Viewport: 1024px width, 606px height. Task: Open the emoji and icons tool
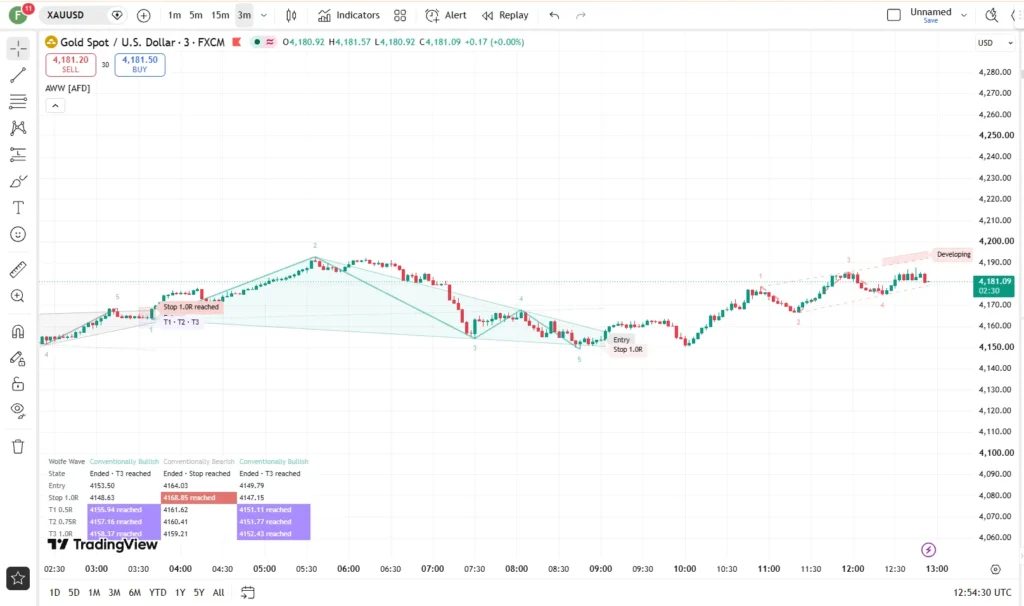point(18,234)
